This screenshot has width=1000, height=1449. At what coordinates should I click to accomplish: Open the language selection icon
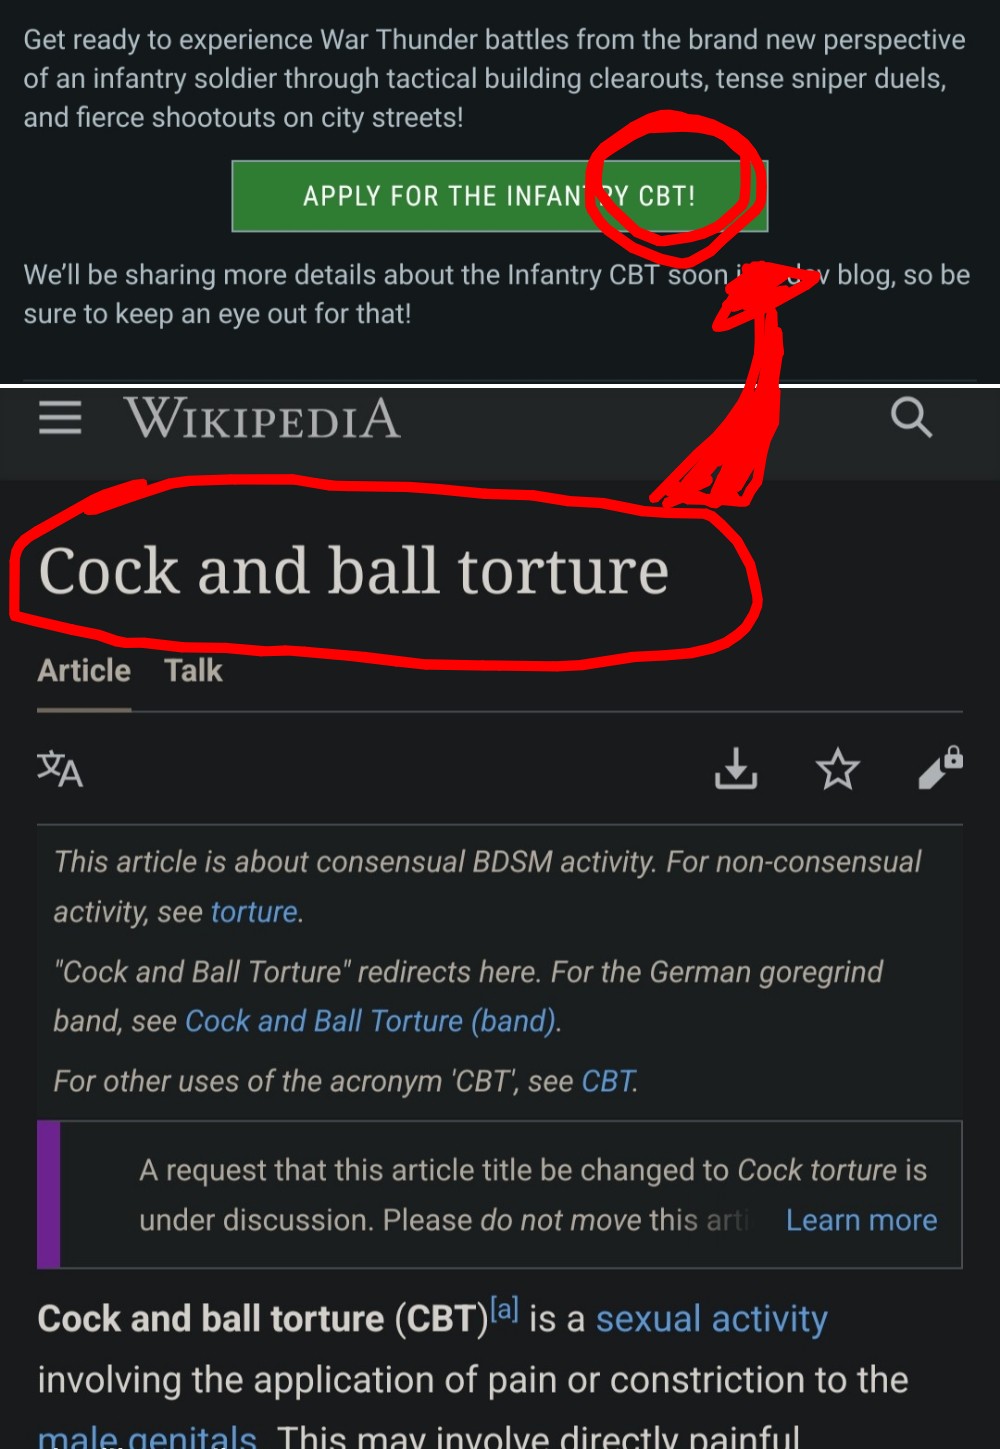click(60, 769)
